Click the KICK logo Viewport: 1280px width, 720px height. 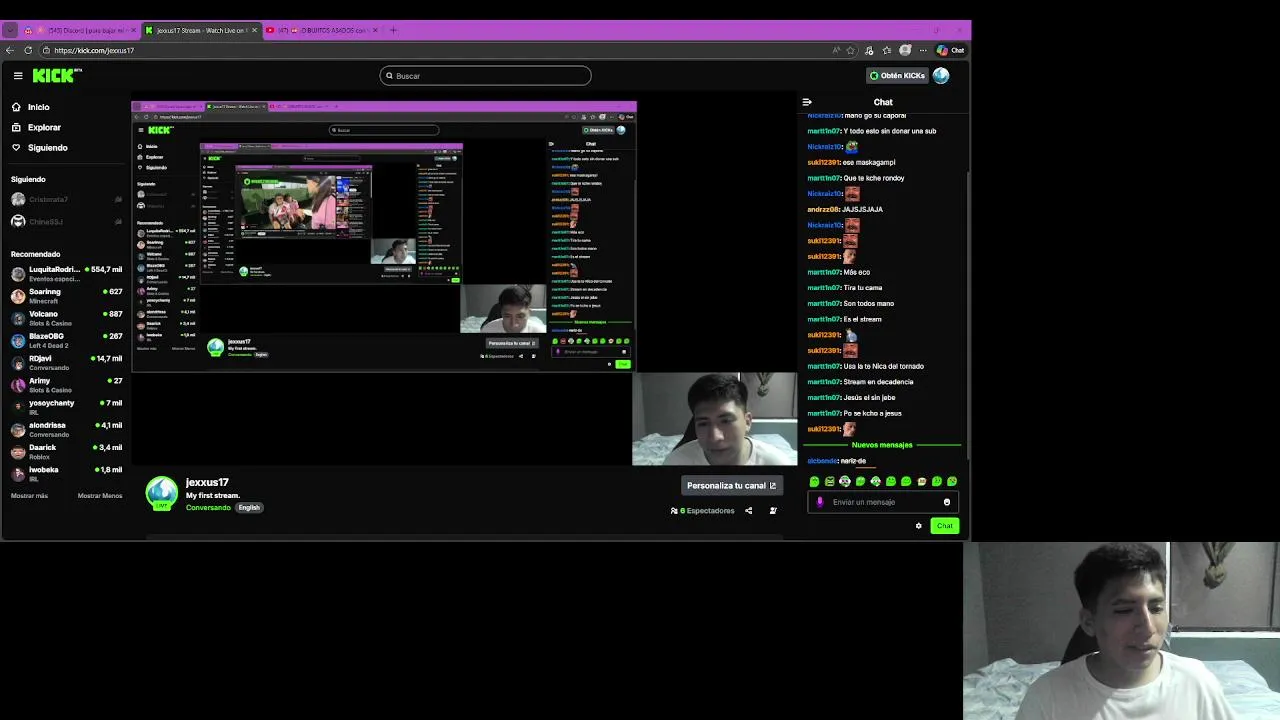coord(57,75)
